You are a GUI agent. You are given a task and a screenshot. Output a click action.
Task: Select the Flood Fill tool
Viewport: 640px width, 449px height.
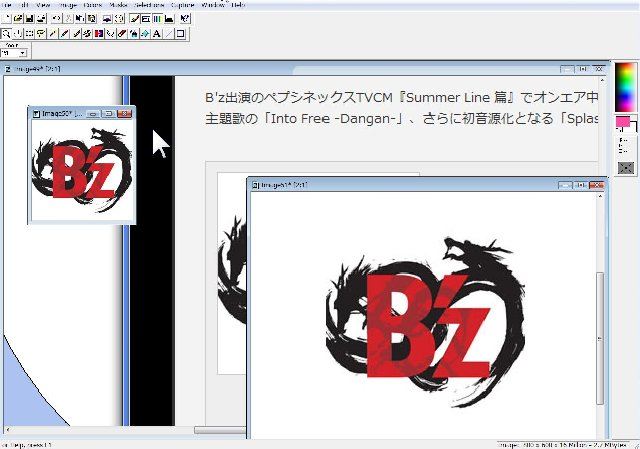click(x=145, y=33)
